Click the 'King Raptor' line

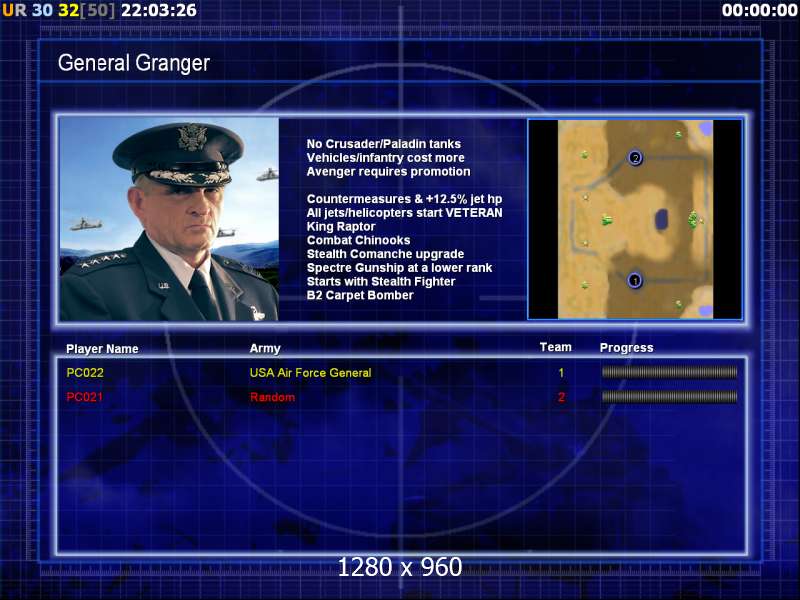(x=341, y=227)
